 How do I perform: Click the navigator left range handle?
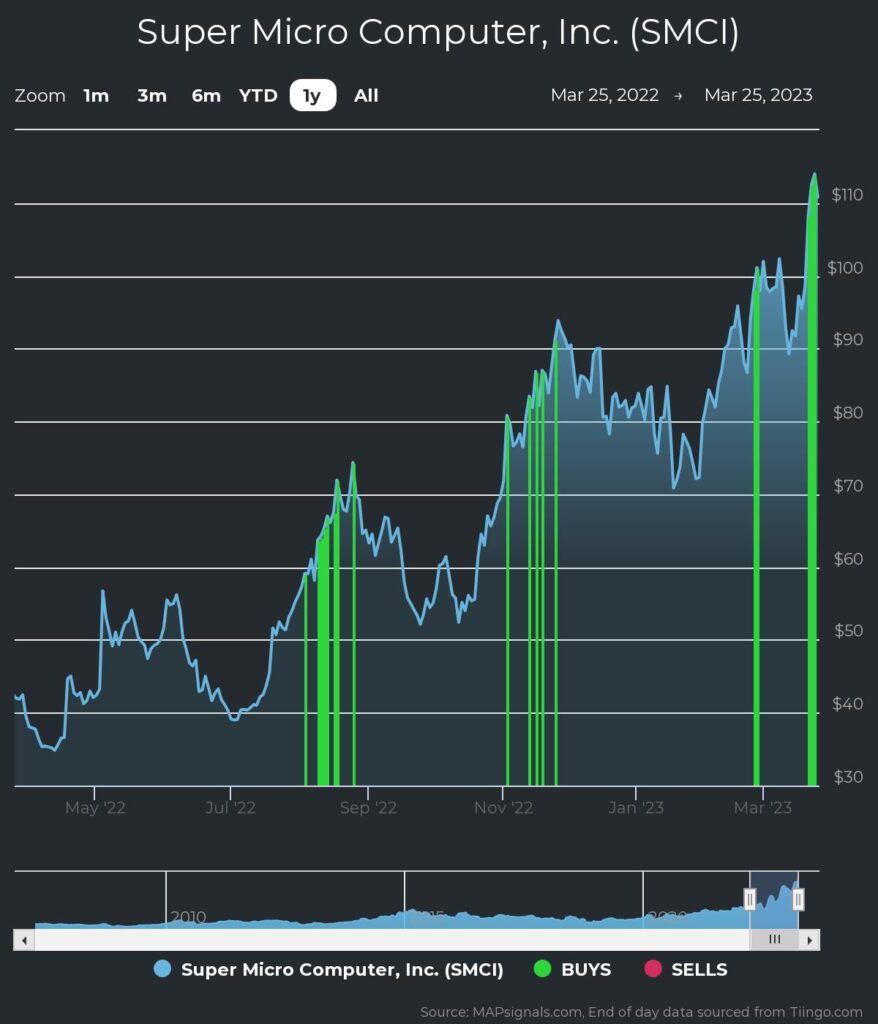[x=750, y=899]
